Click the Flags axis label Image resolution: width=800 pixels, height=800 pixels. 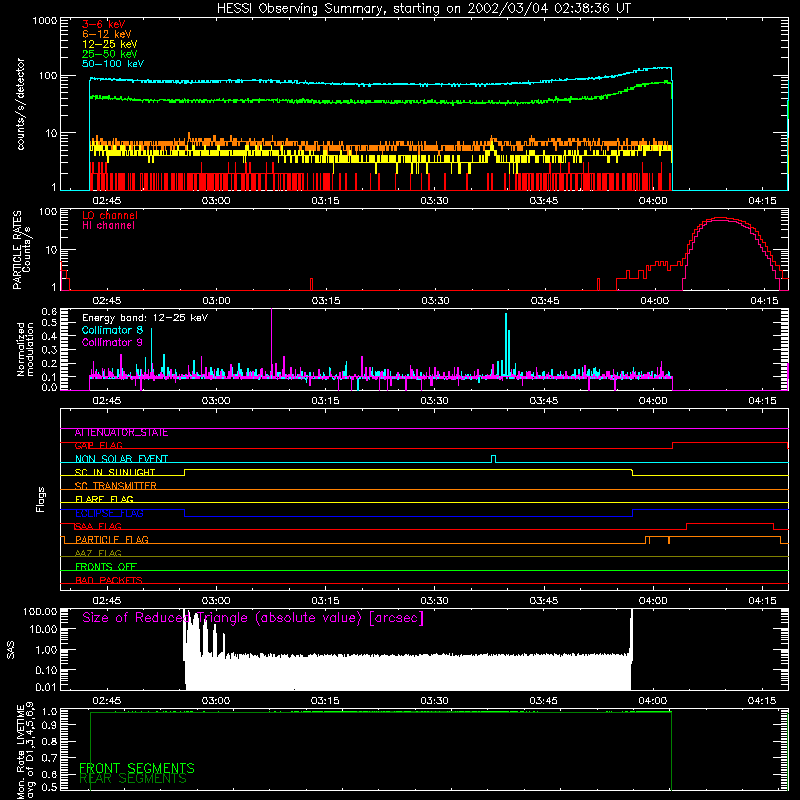click(41, 499)
